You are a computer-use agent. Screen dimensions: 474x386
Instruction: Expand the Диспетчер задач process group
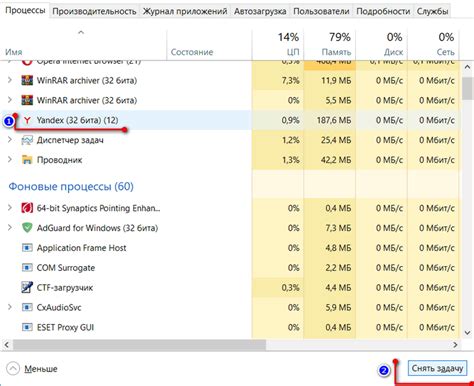10,140
